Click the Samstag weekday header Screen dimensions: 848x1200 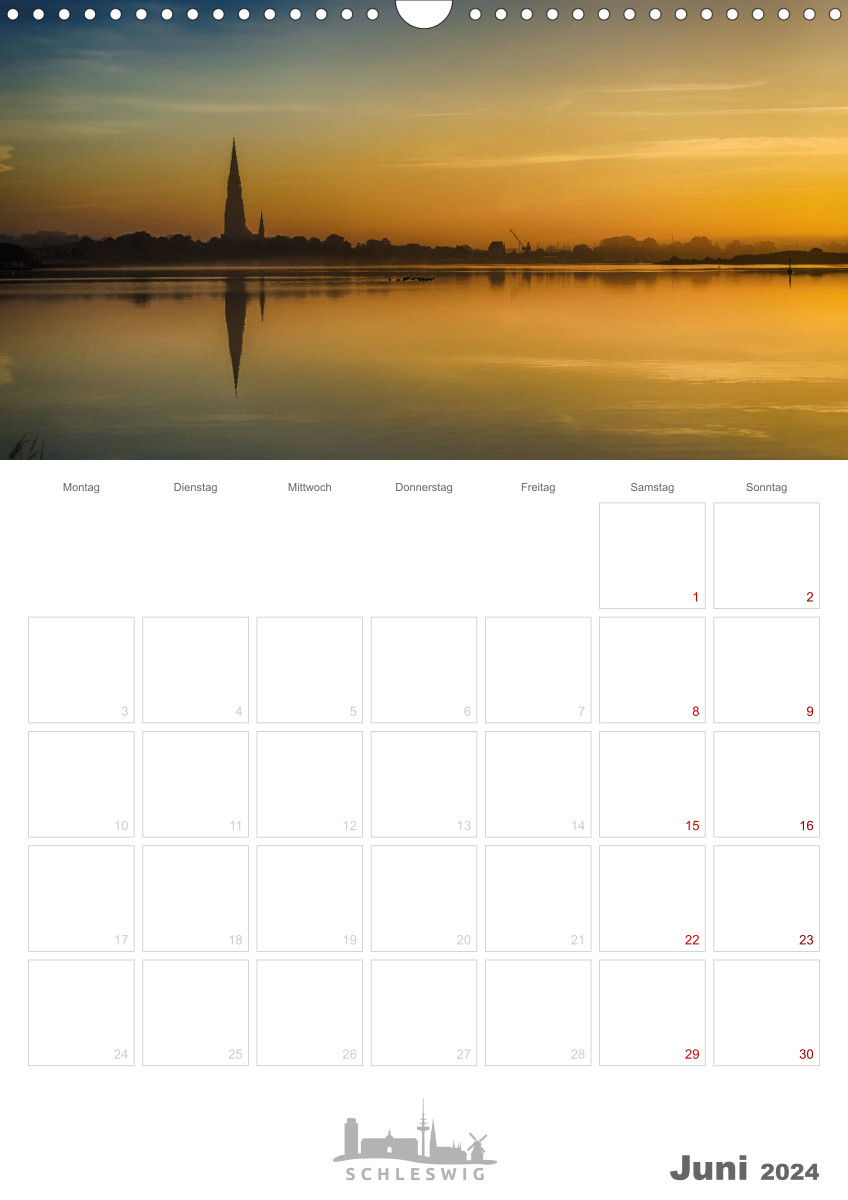652,487
